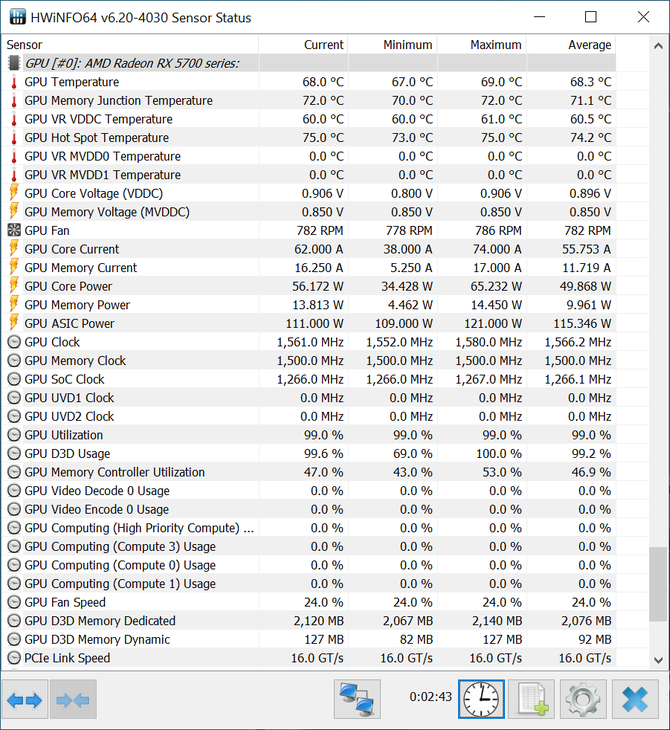Select the GPU Memory Clock row label
Viewport: 670px width, 730px height.
click(75, 361)
